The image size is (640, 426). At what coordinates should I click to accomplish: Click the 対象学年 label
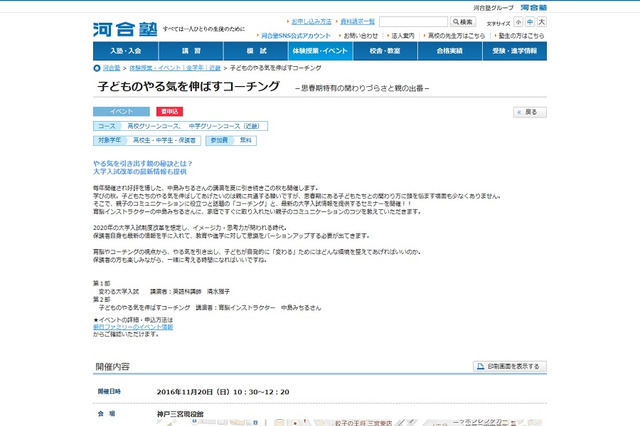109,140
